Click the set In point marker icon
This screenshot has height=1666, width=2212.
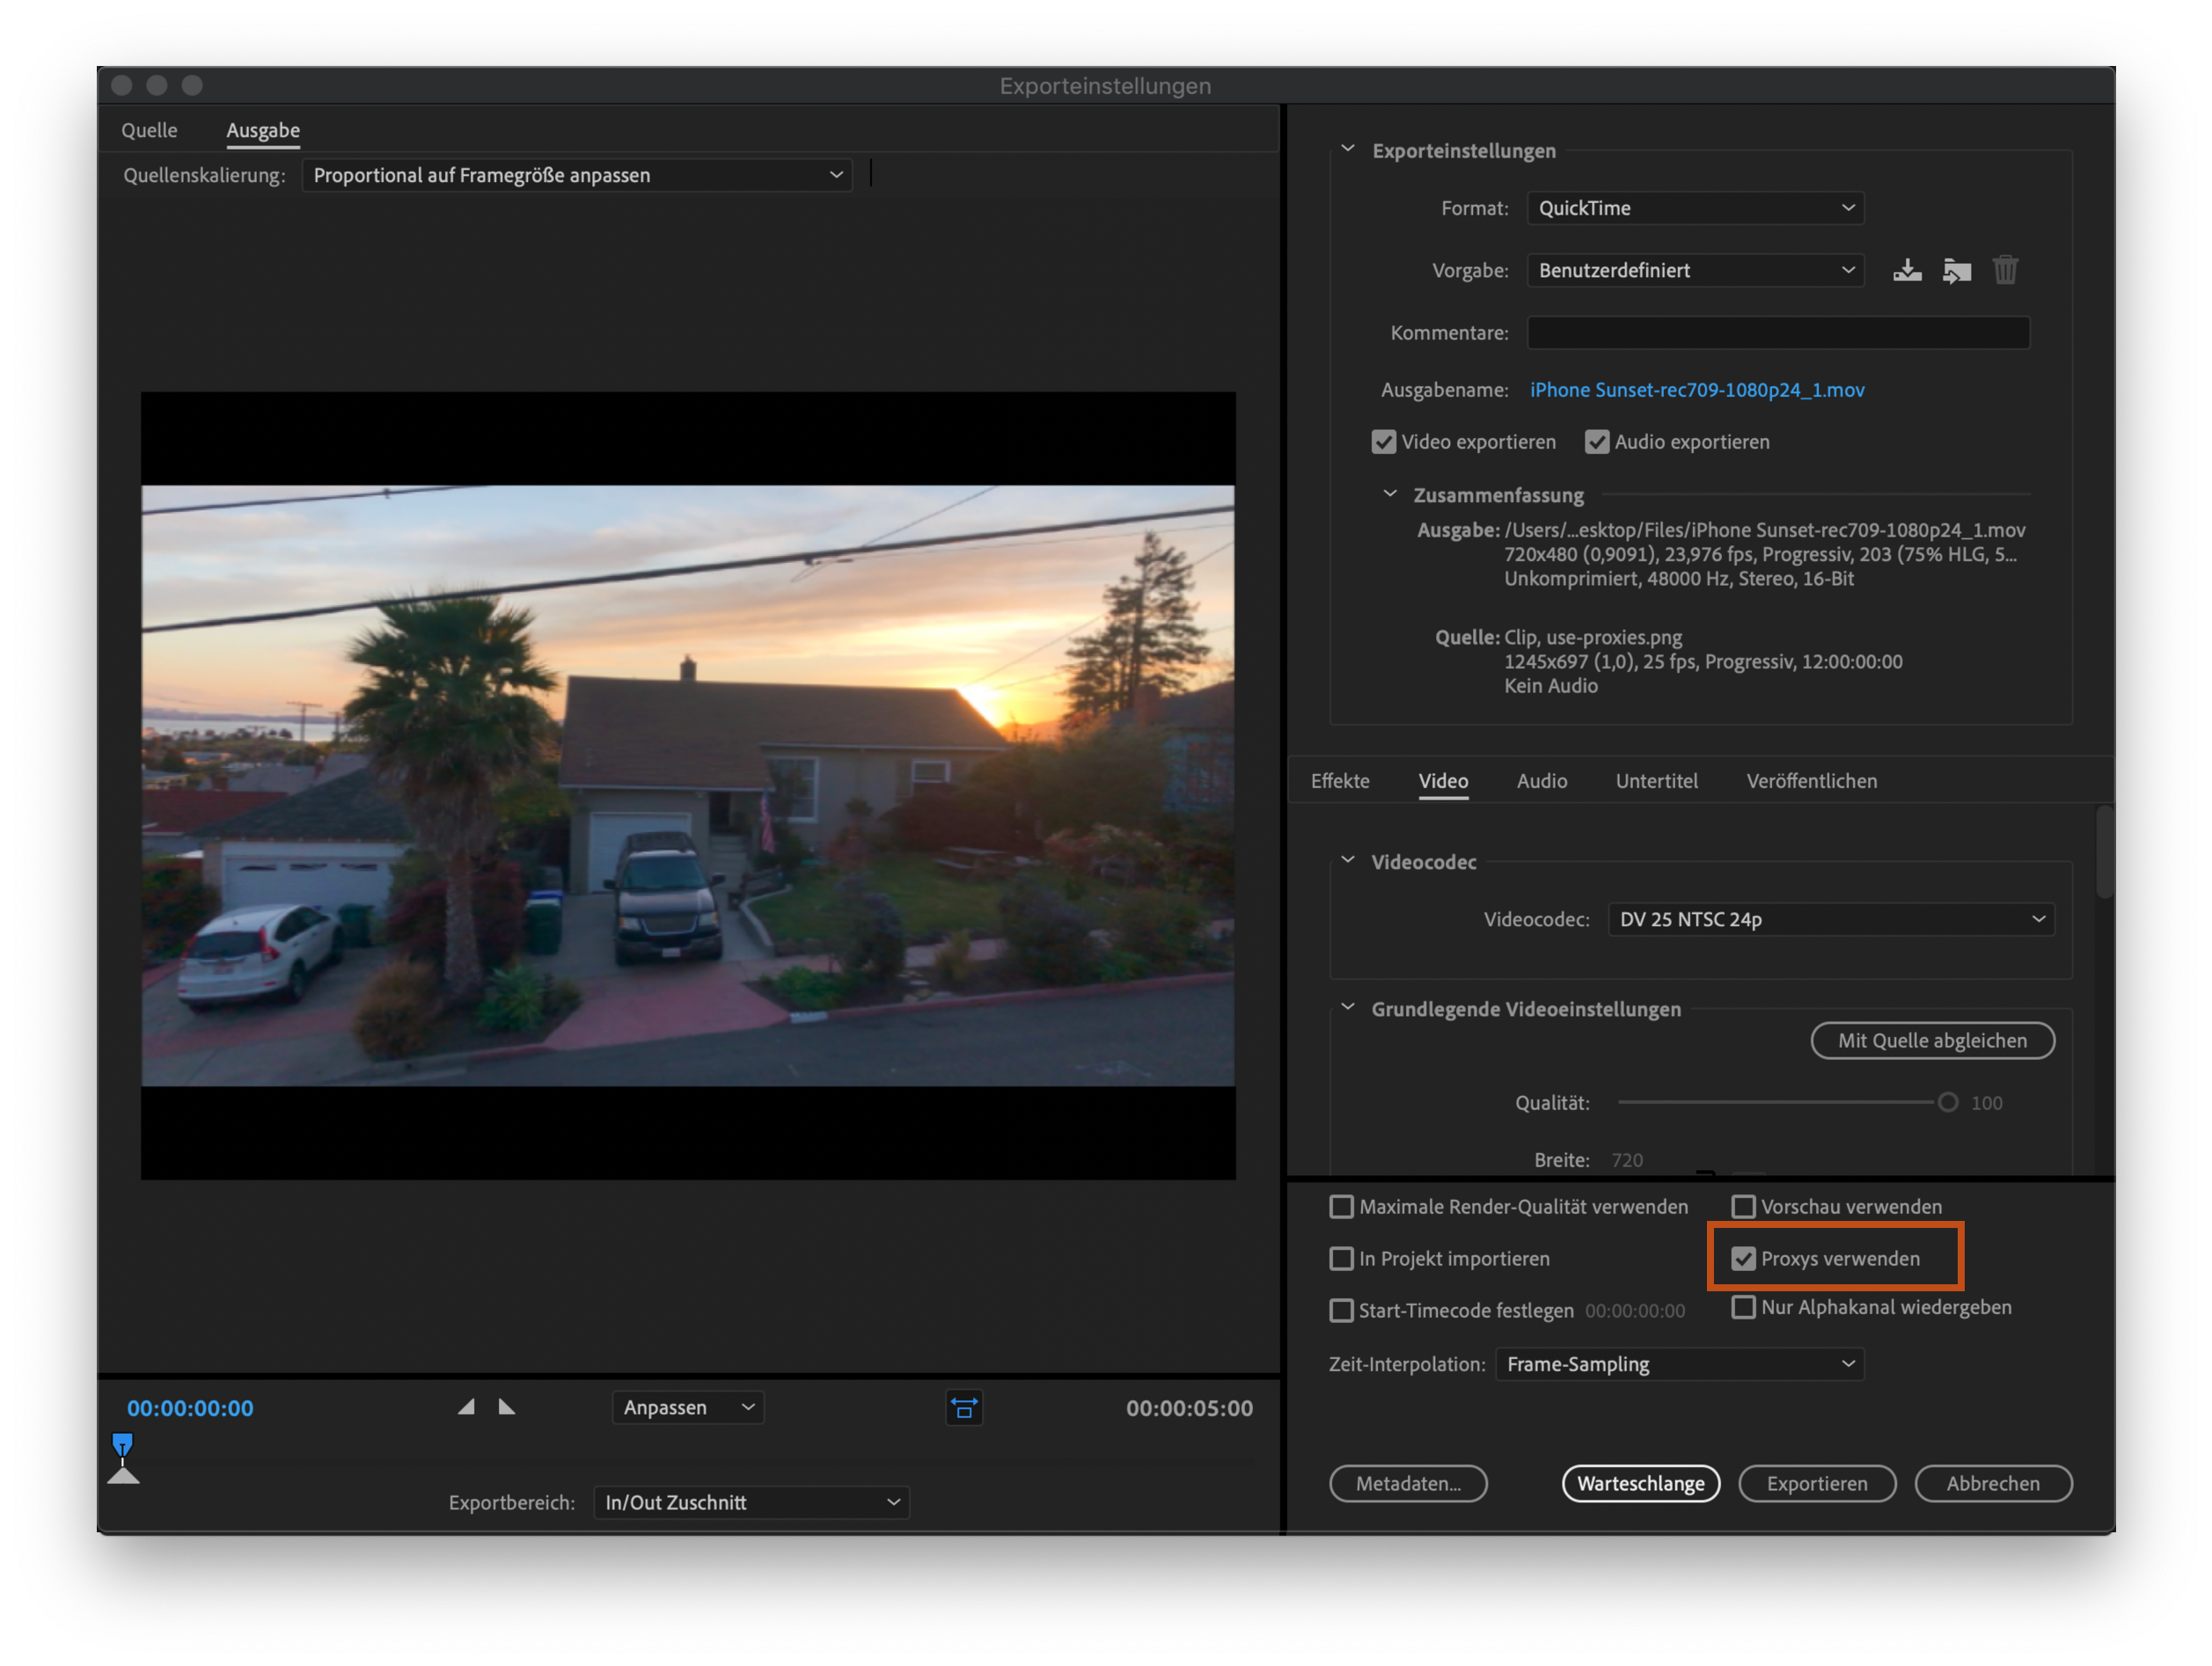click(x=466, y=1407)
